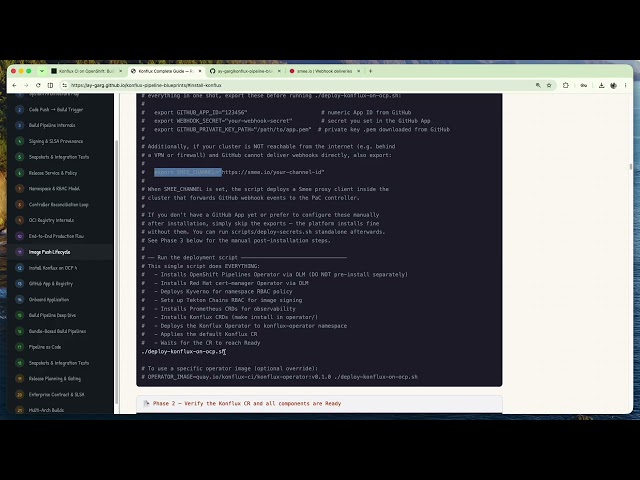
Task: Go back using browser back arrow
Action: pos(15,85)
